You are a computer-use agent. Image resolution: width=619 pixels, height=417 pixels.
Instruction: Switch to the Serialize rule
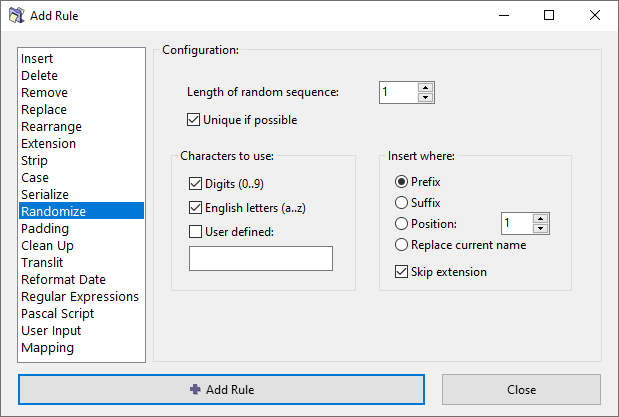tap(45, 195)
